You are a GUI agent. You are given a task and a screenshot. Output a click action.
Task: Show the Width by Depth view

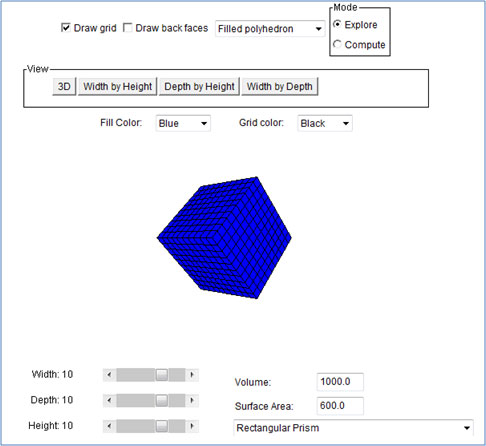click(280, 87)
